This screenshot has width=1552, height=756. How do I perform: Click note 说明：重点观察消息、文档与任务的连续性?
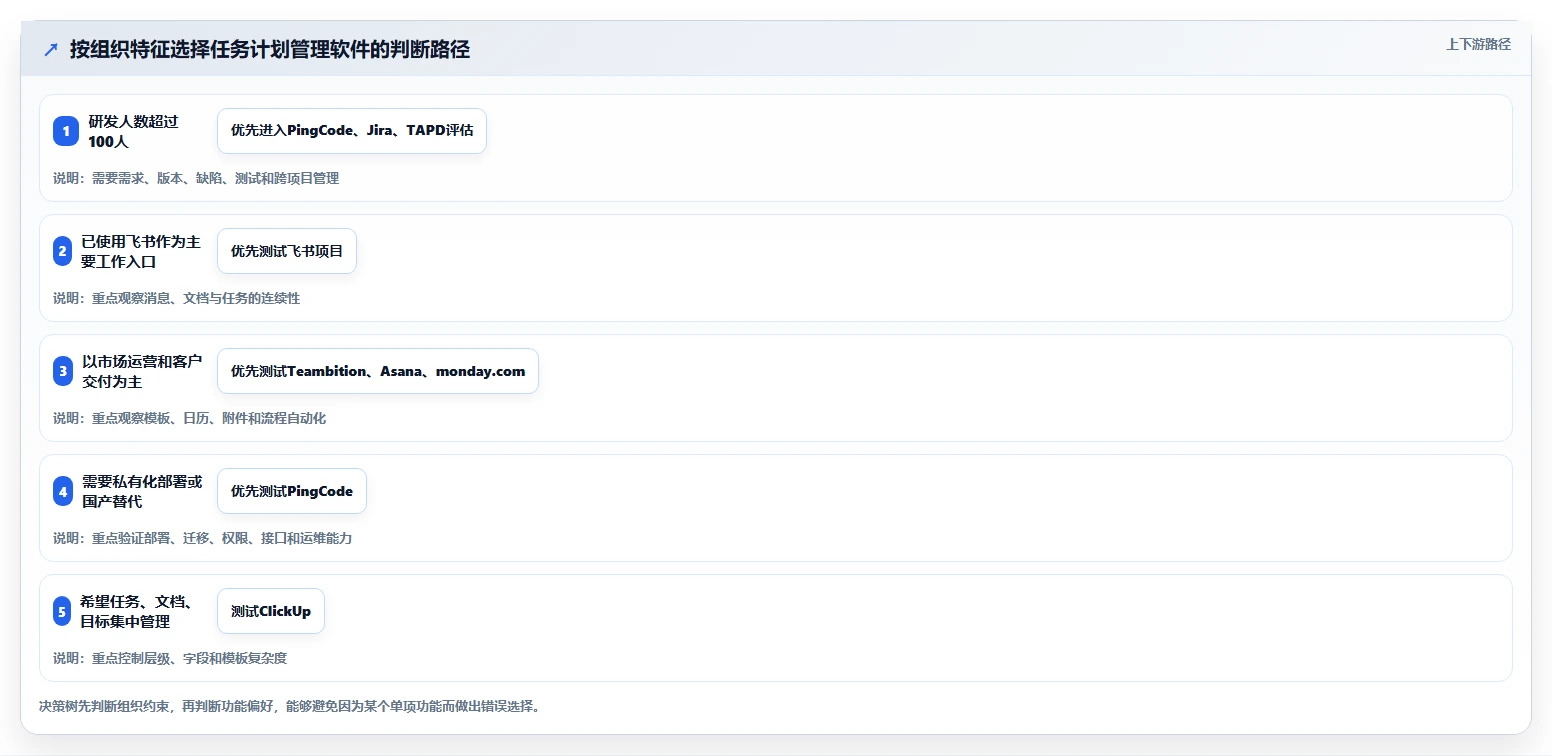177,298
